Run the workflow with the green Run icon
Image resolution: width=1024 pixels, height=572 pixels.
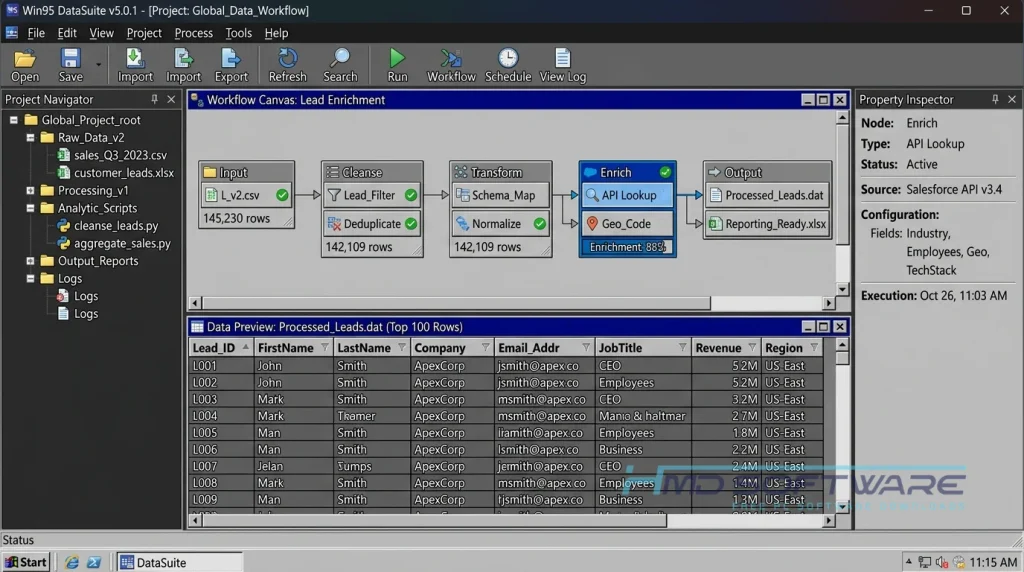[x=397, y=65]
